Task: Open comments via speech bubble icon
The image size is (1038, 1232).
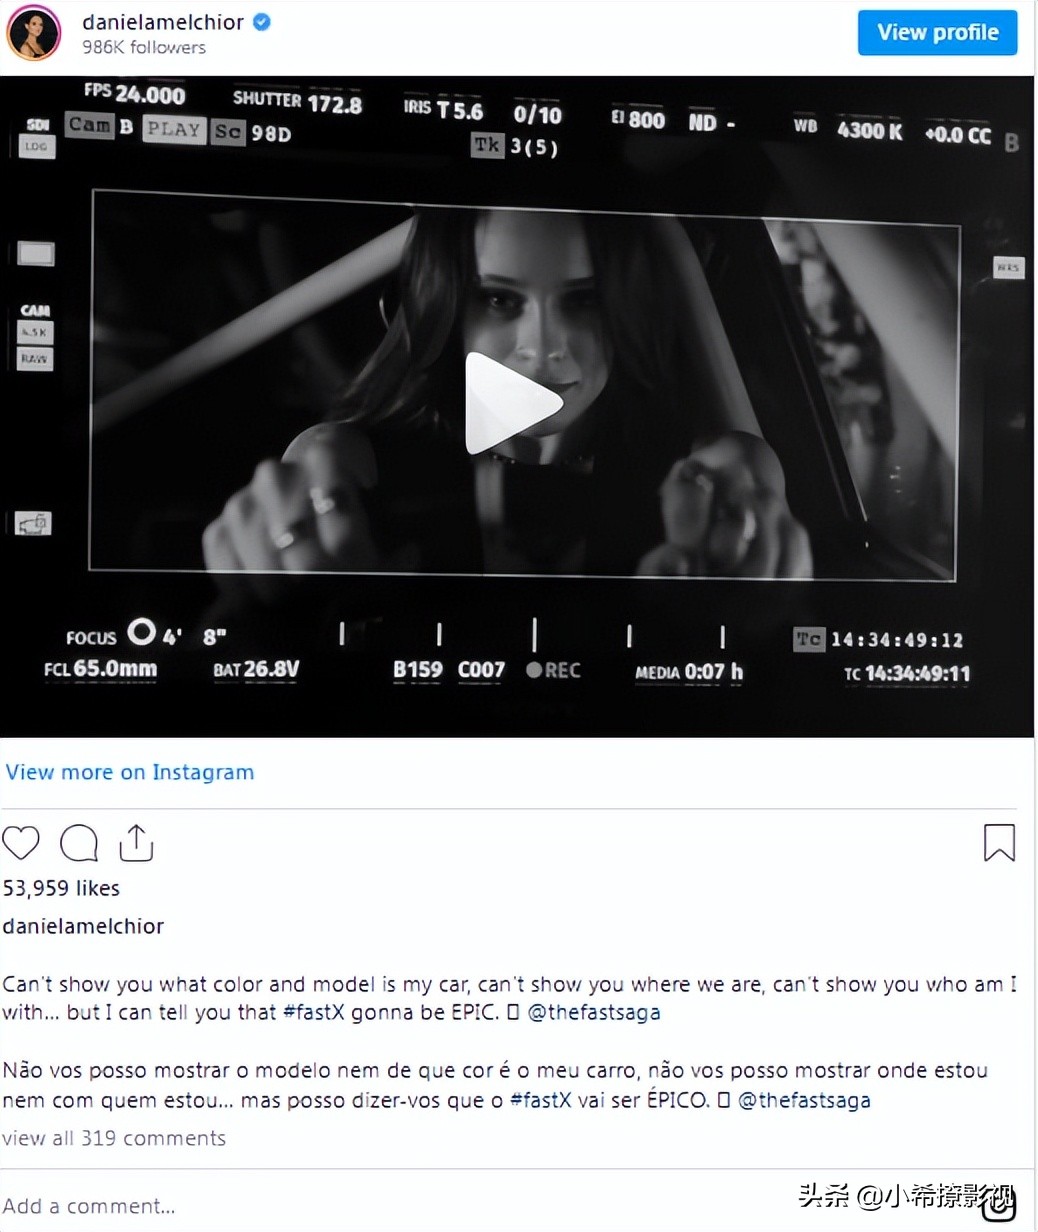Action: tap(79, 843)
